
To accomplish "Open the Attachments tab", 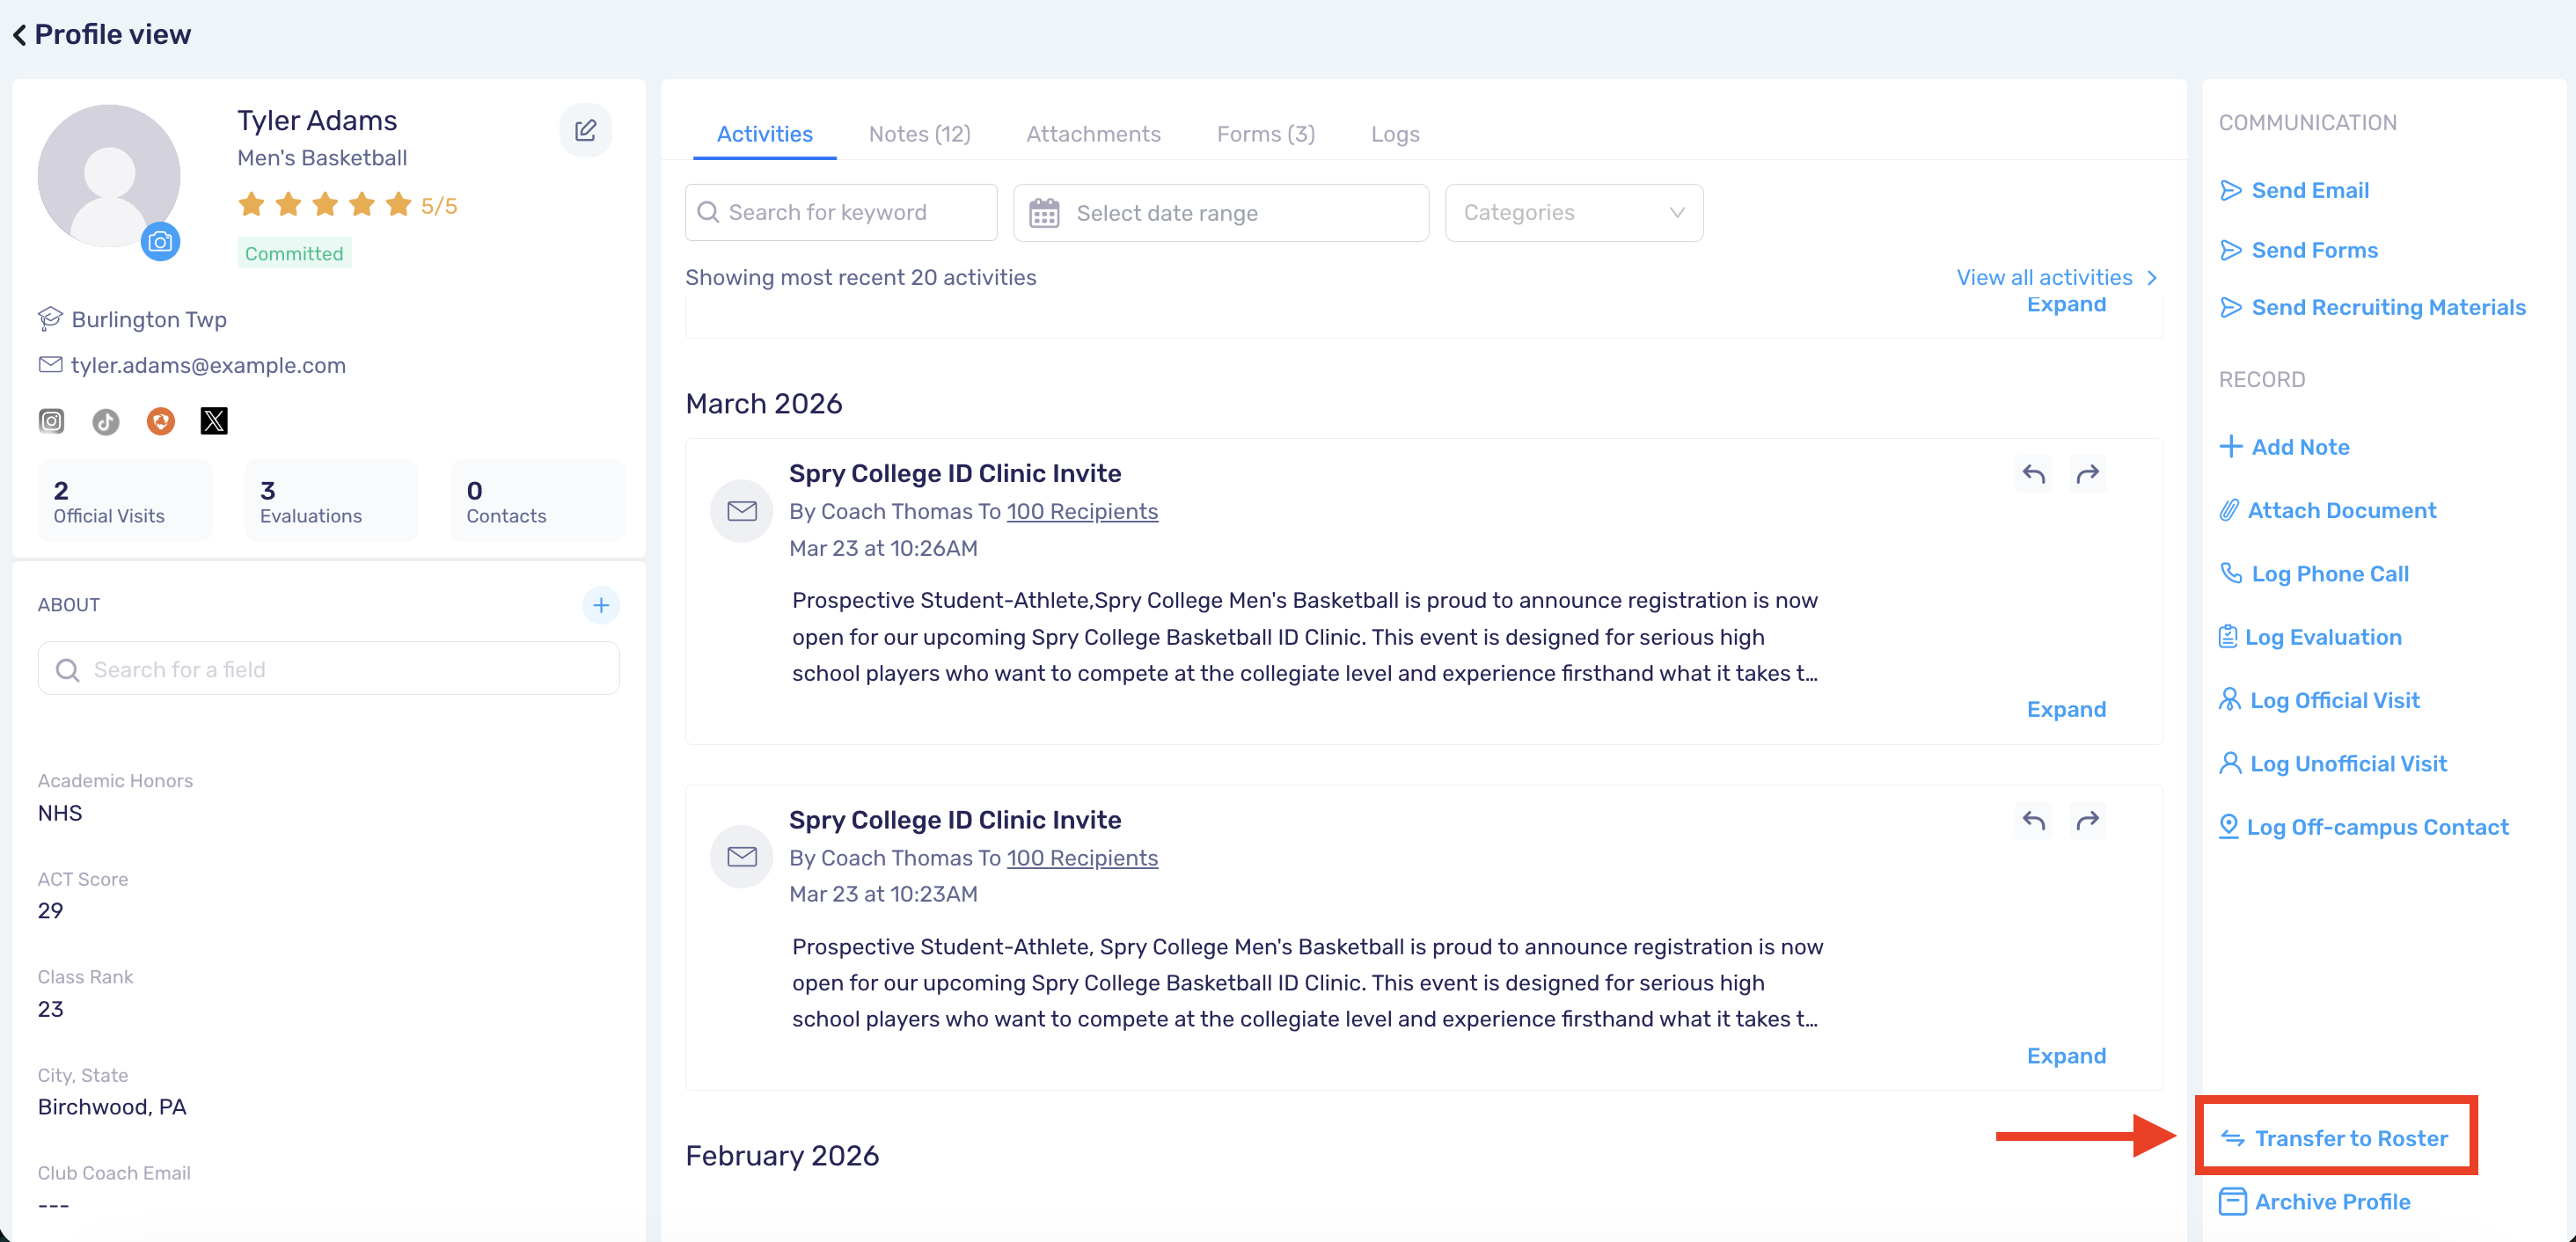I will coord(1093,134).
